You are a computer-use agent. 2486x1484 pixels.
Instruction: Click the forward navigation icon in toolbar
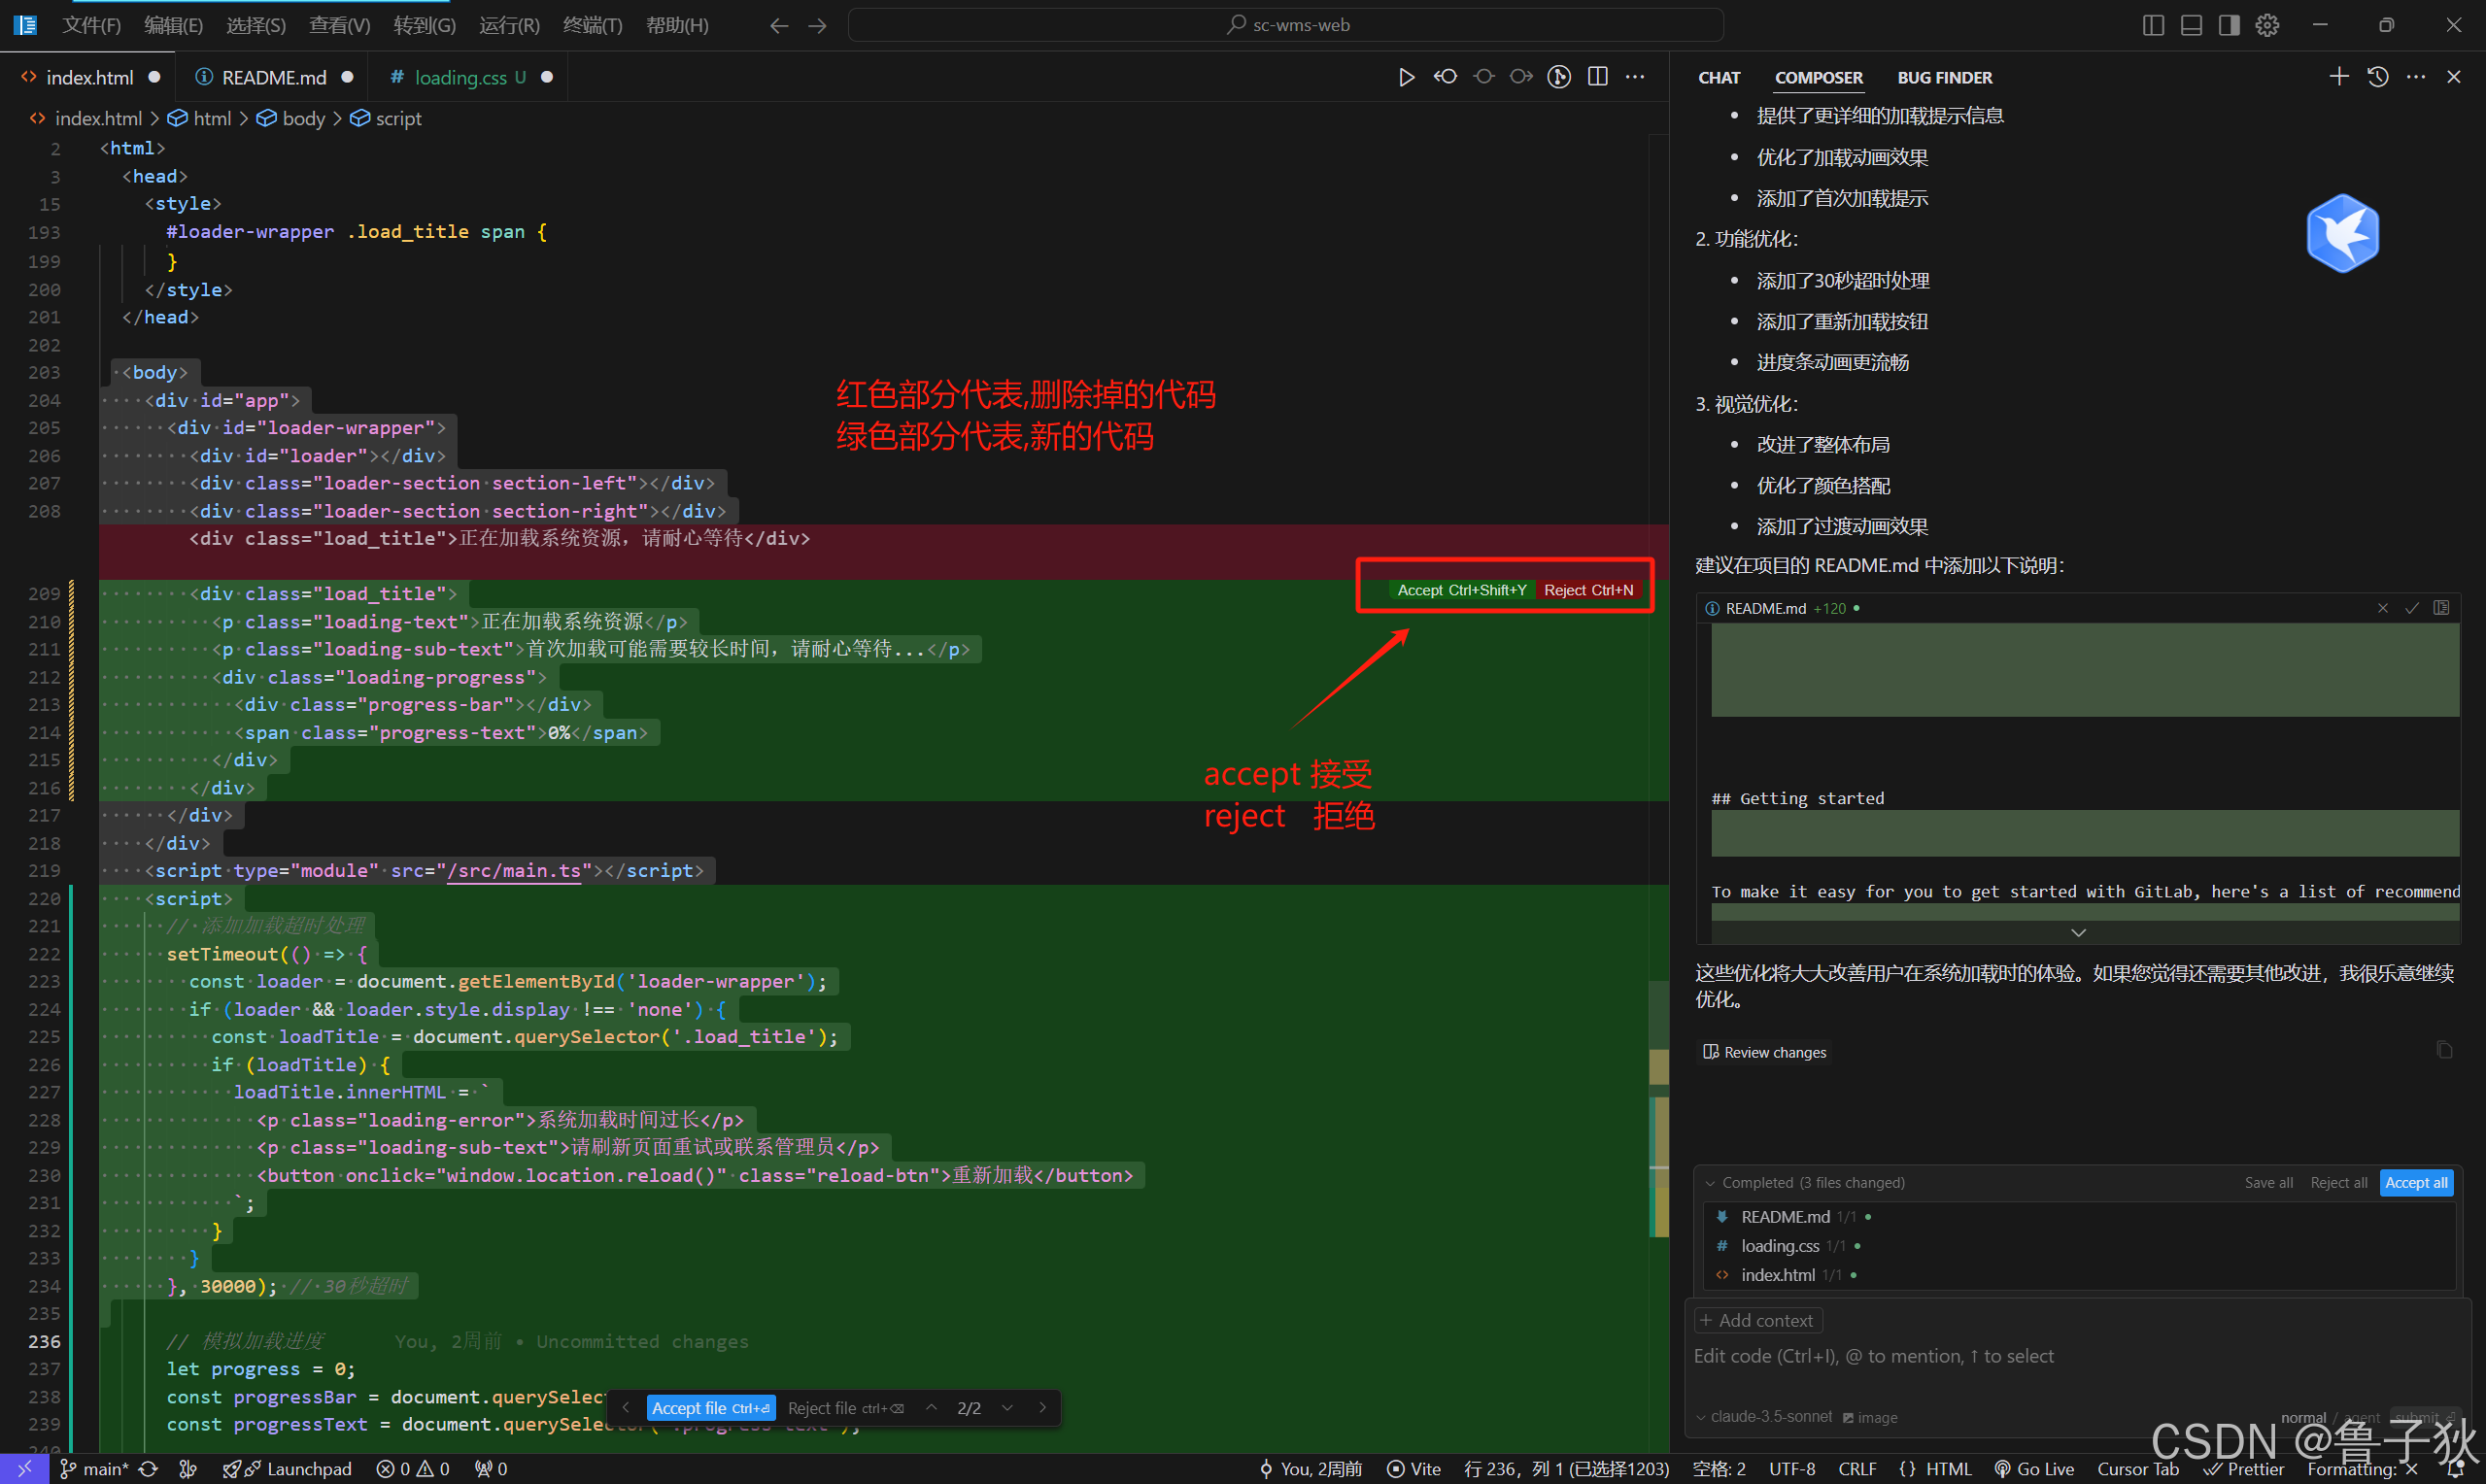pyautogui.click(x=816, y=24)
